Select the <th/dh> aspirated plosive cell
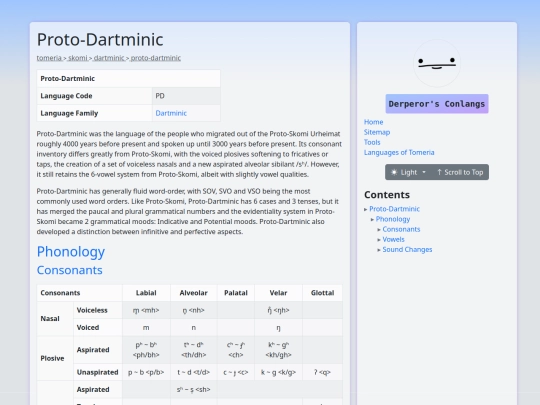 [193, 350]
